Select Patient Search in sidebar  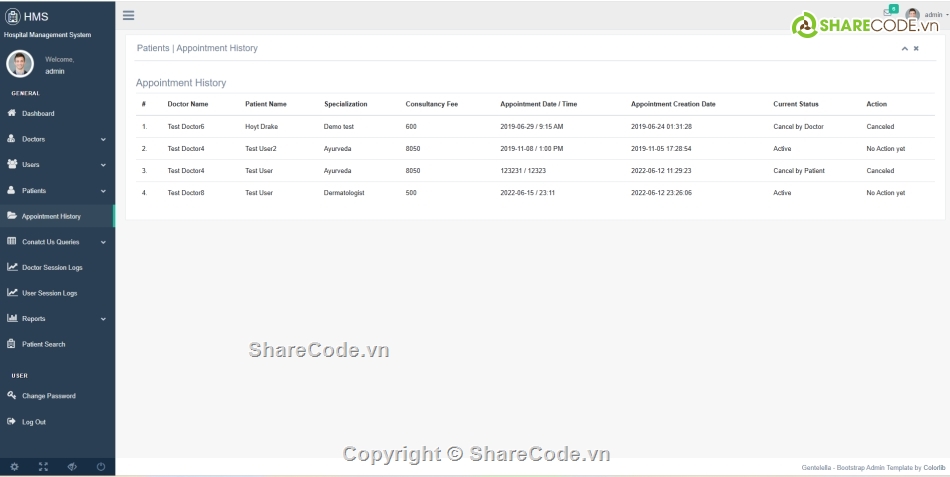[x=43, y=344]
